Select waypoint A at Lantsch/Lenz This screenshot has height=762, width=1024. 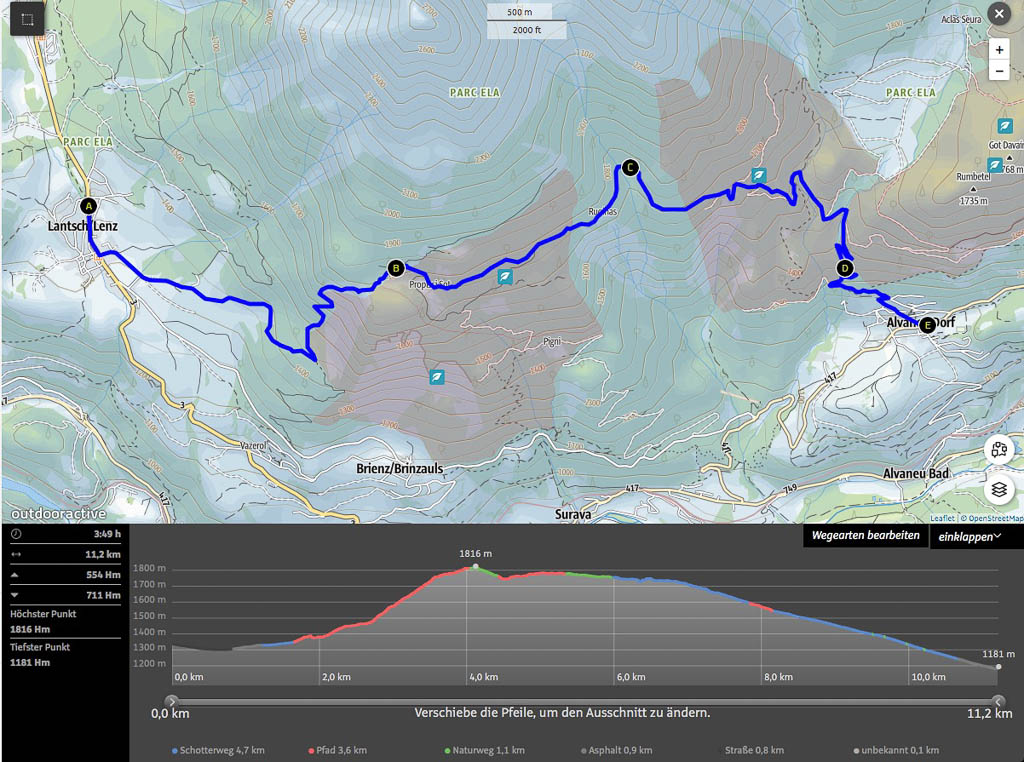(x=88, y=206)
